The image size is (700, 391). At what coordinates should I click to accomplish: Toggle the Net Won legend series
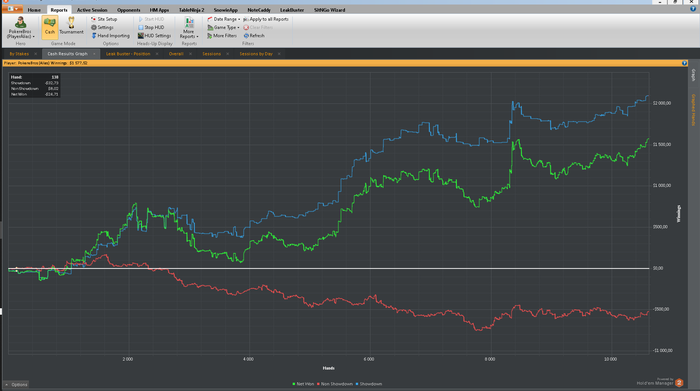[x=303, y=384]
